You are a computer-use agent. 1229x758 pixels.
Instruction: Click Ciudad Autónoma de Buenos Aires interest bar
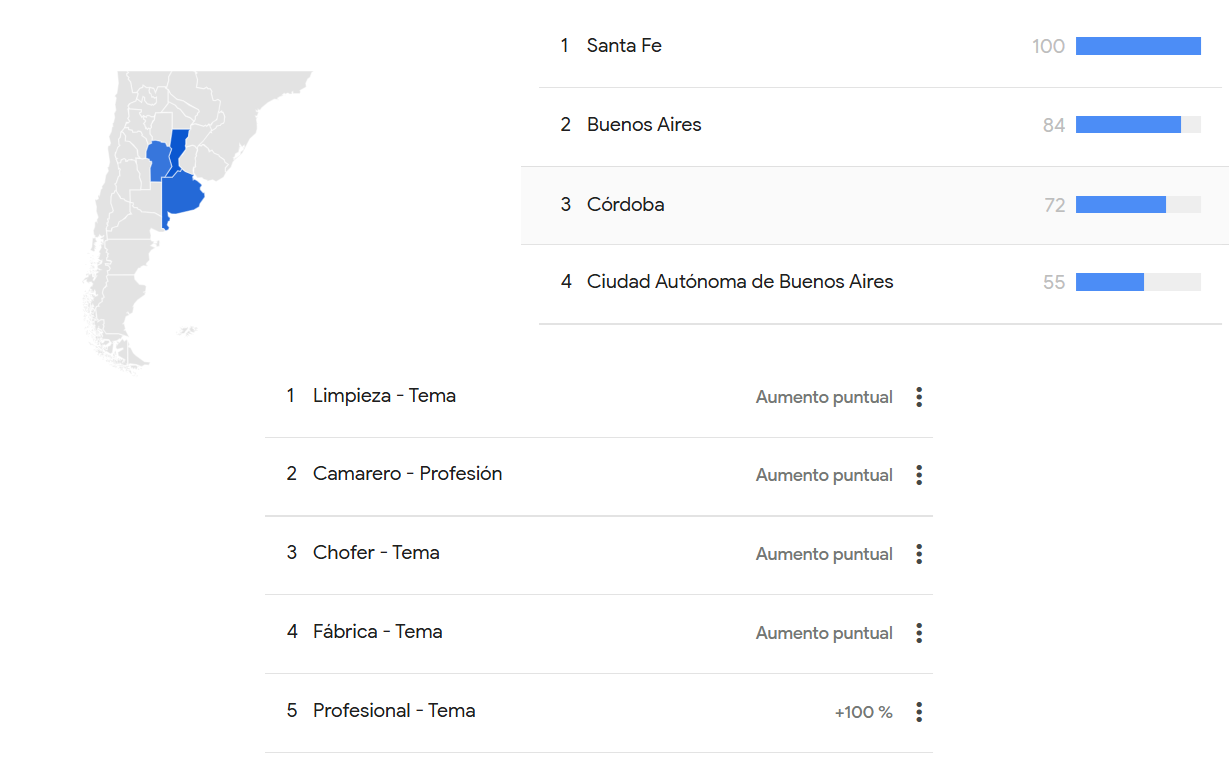tap(1138, 283)
